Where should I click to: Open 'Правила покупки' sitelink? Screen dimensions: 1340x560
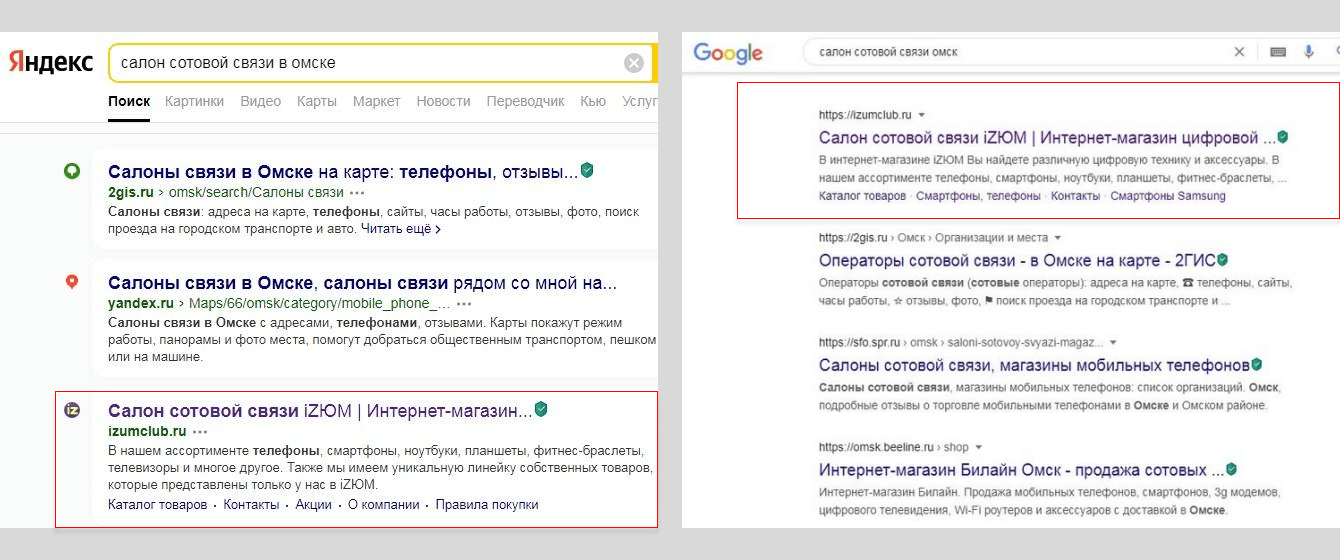[487, 505]
